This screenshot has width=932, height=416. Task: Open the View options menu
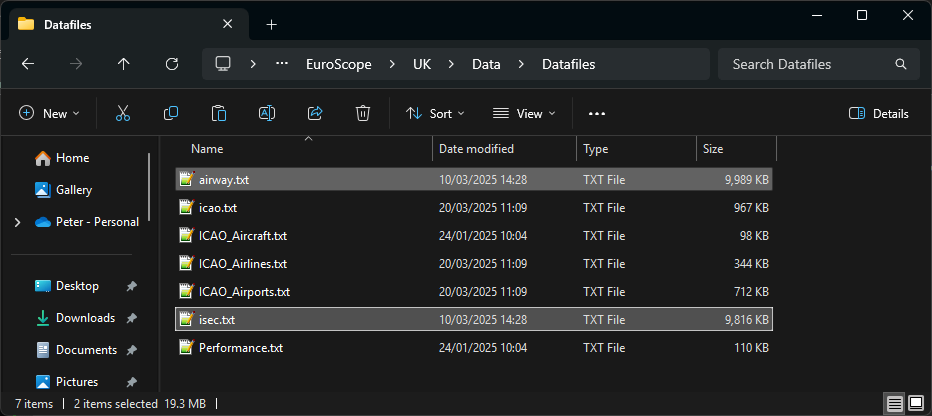(525, 114)
